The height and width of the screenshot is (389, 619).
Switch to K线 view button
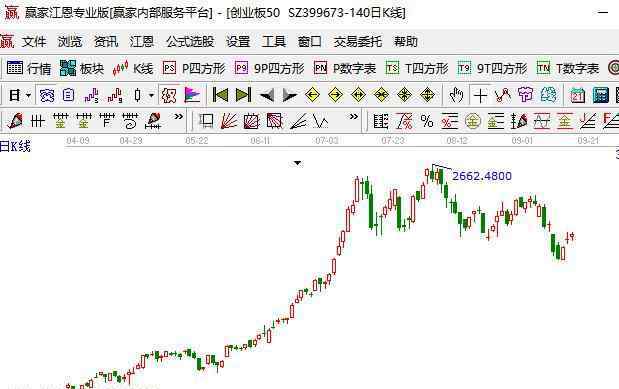133,68
